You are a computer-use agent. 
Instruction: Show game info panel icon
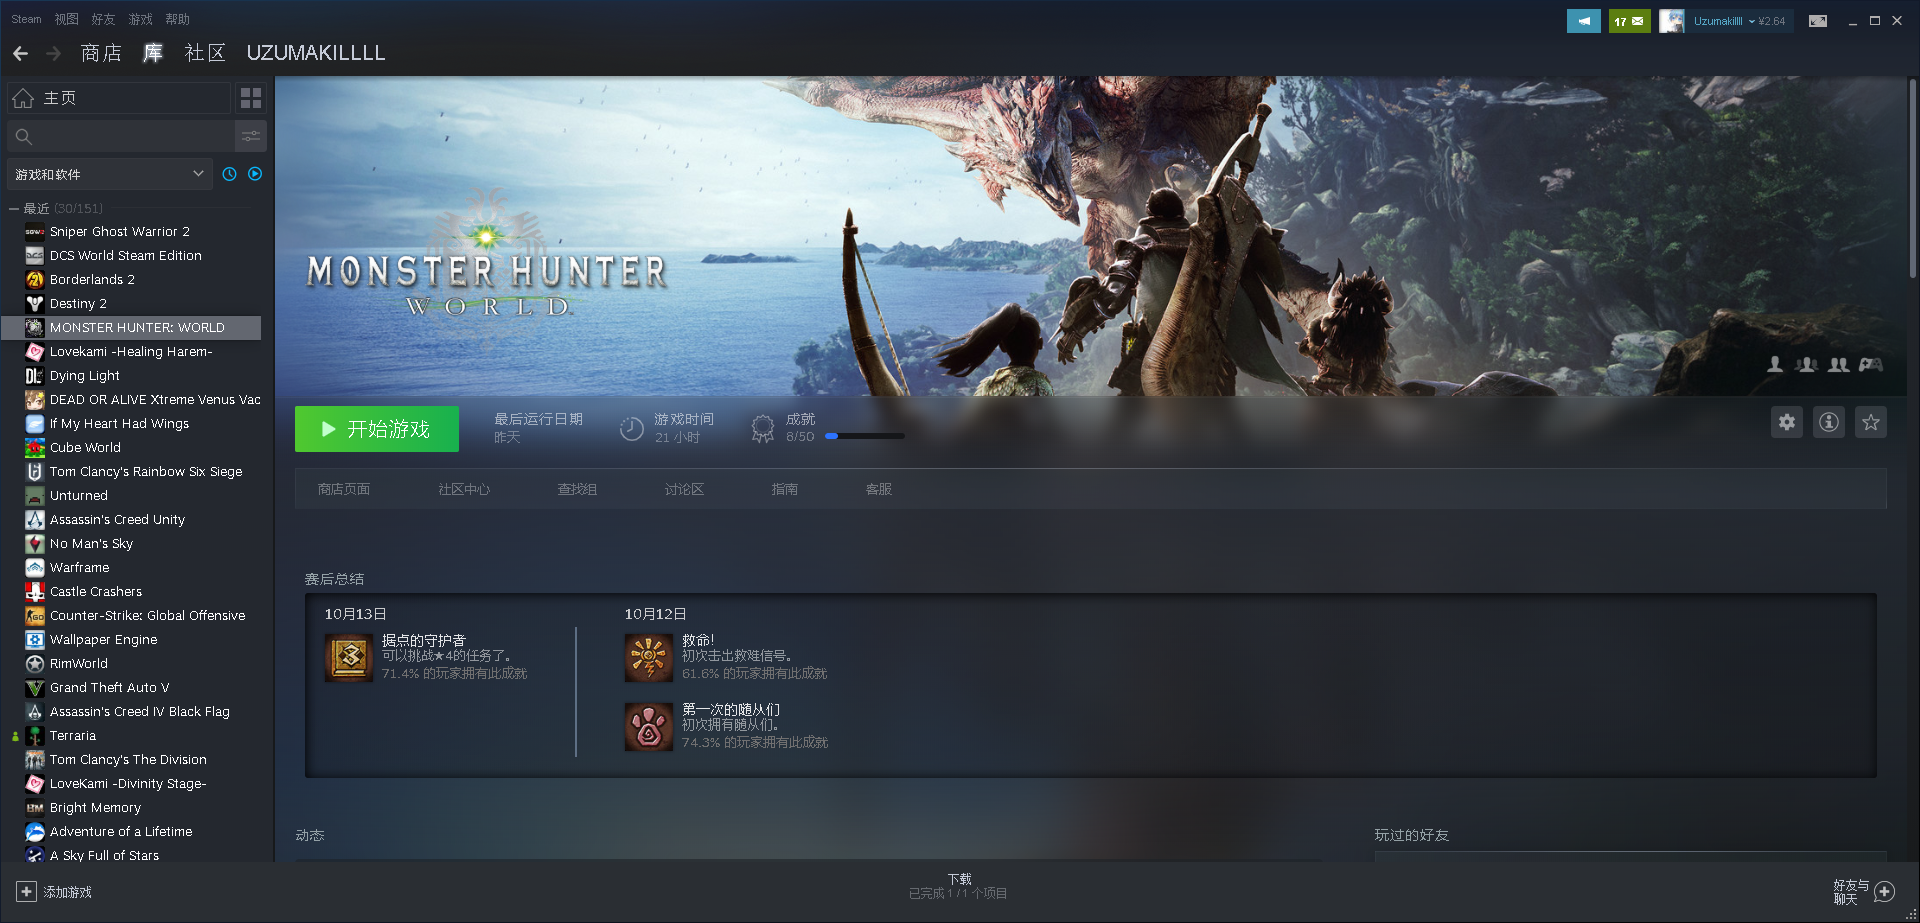[x=1829, y=422]
